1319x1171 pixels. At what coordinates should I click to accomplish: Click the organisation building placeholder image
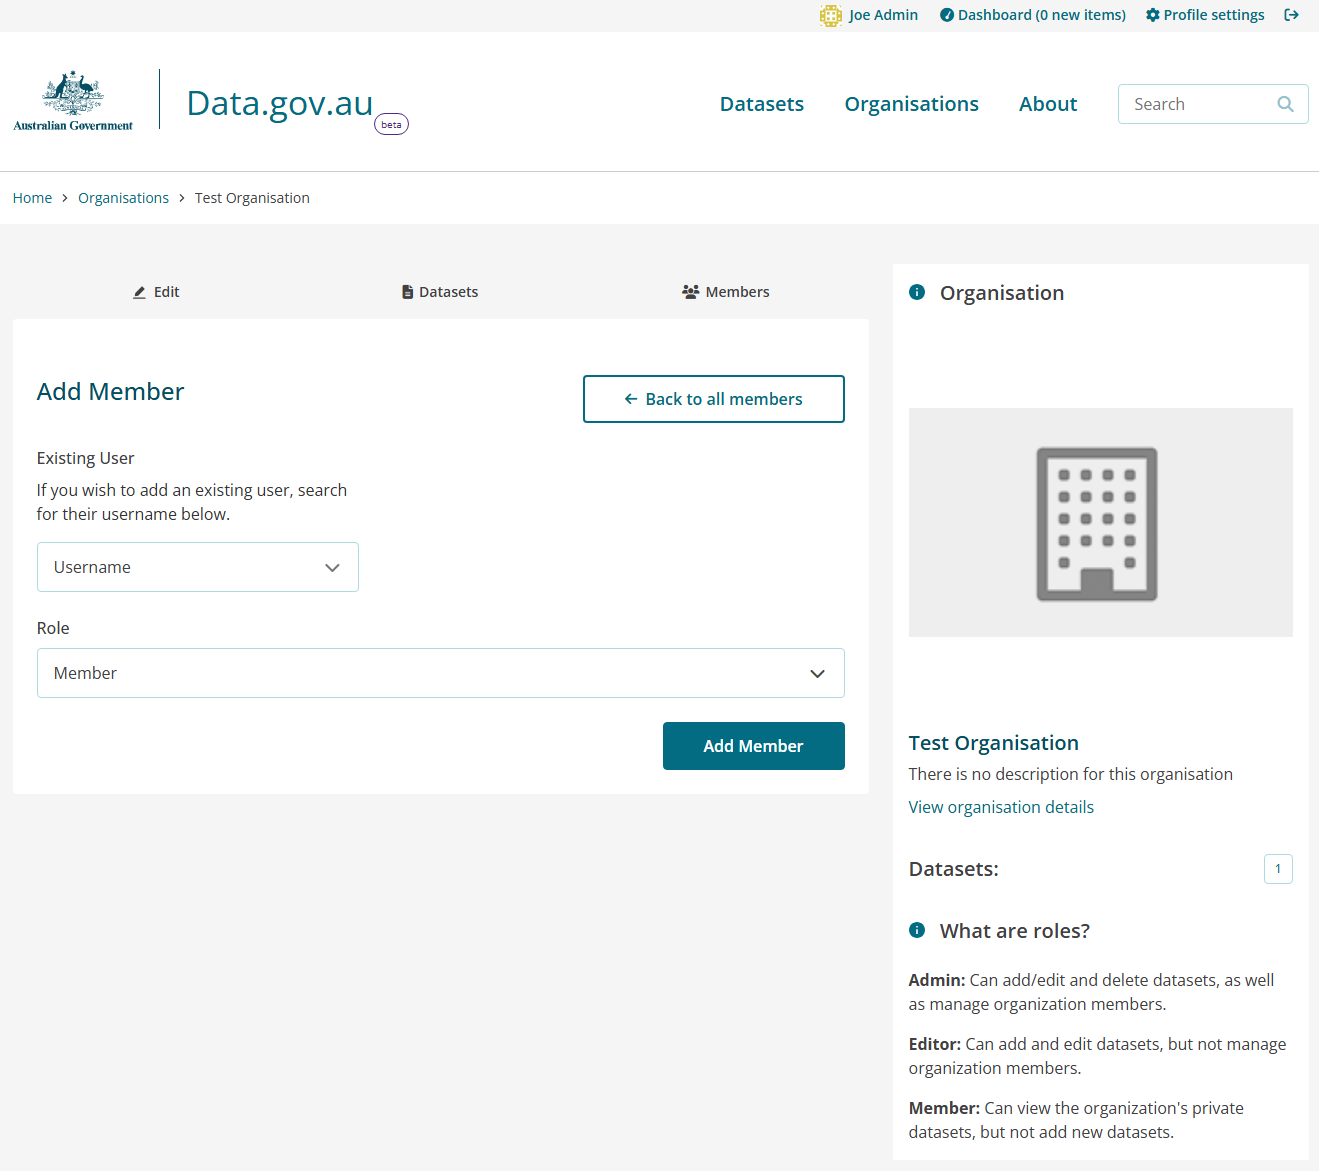(x=1099, y=522)
